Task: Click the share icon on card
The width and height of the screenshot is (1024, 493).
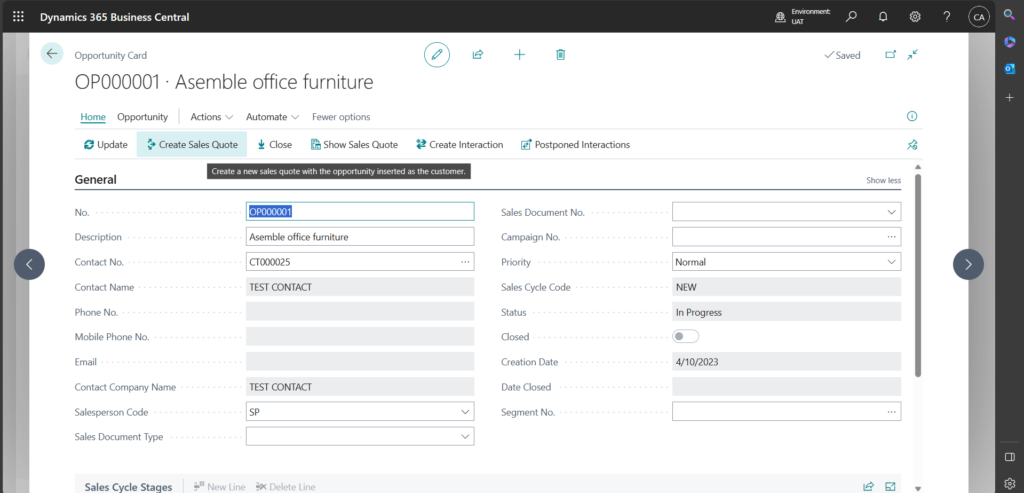Action: 477,55
